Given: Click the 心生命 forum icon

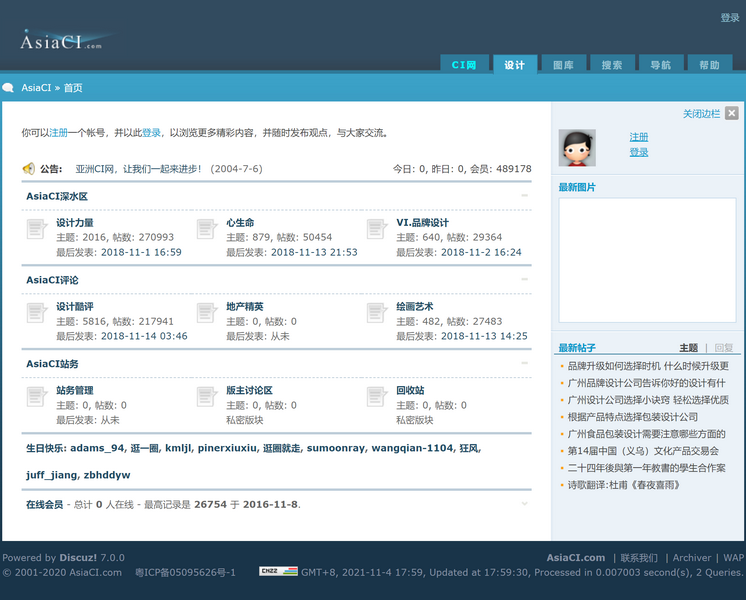Looking at the screenshot, I should [x=207, y=230].
